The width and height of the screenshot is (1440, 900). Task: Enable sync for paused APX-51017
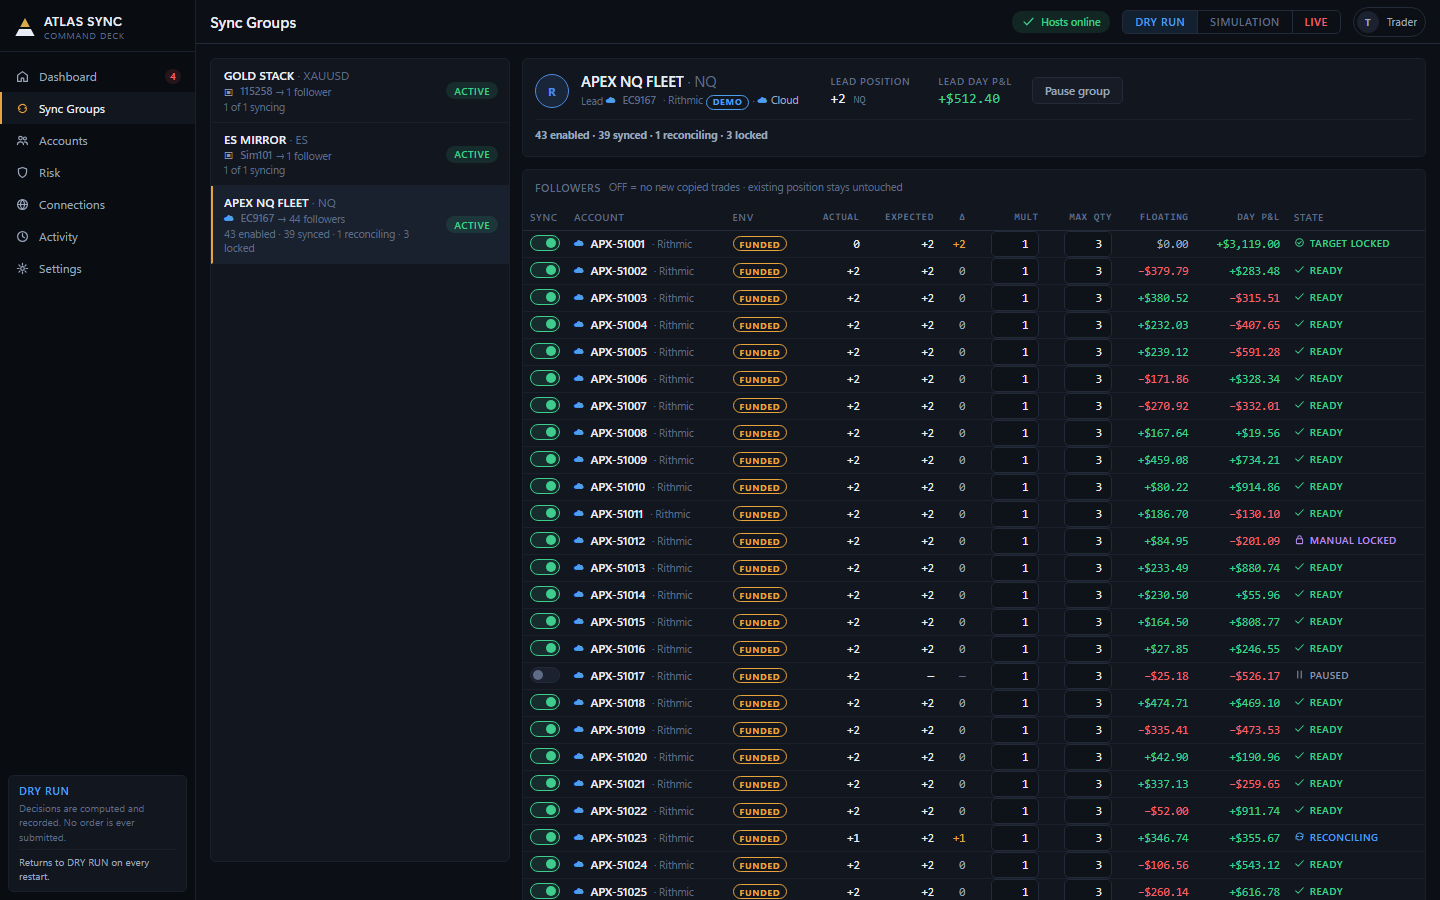(x=545, y=675)
